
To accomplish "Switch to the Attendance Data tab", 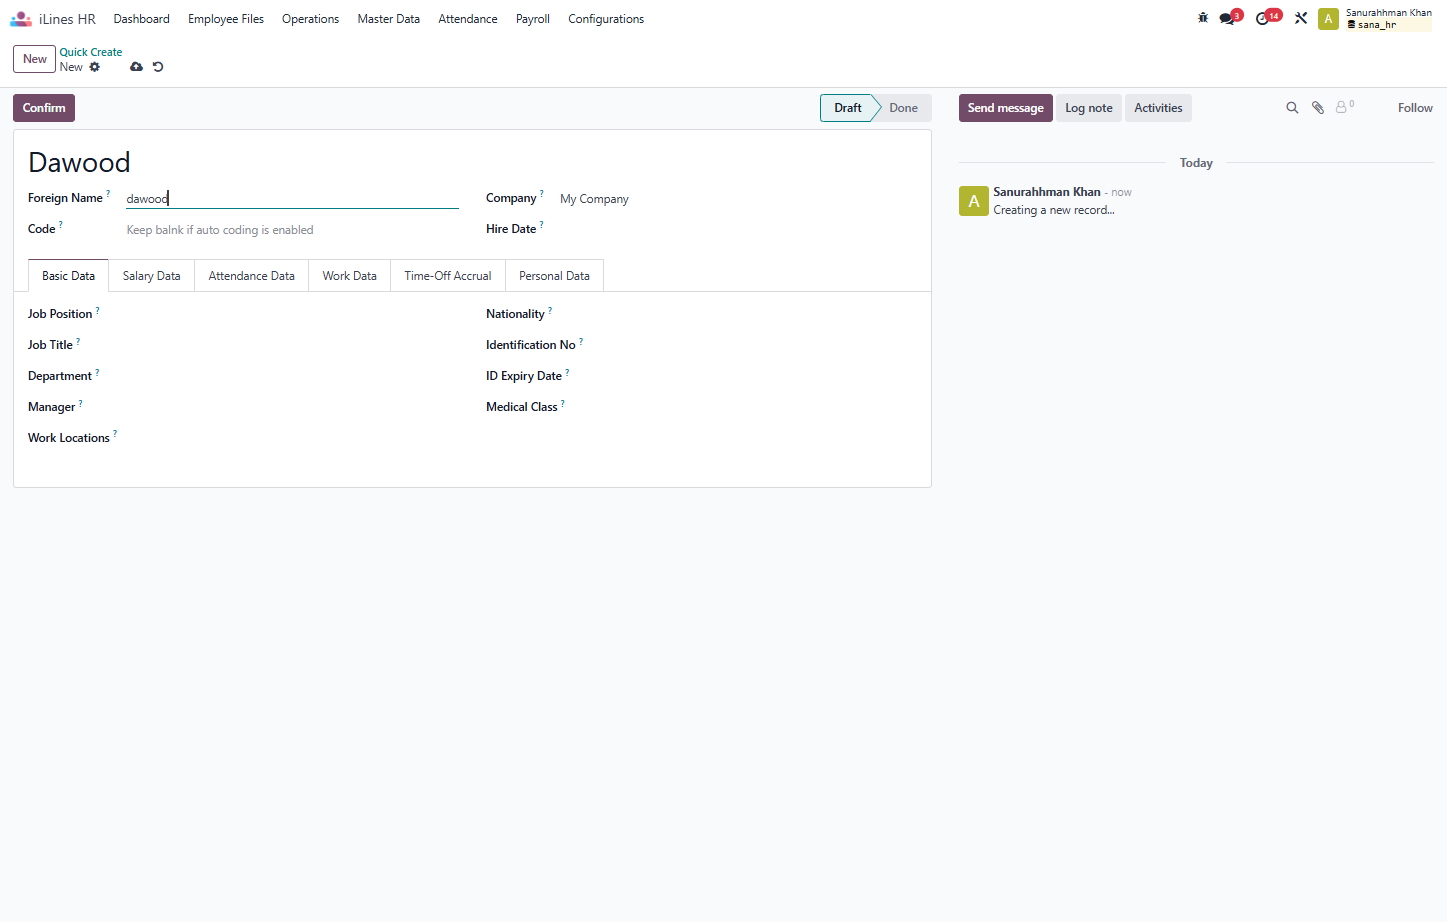I will (252, 276).
